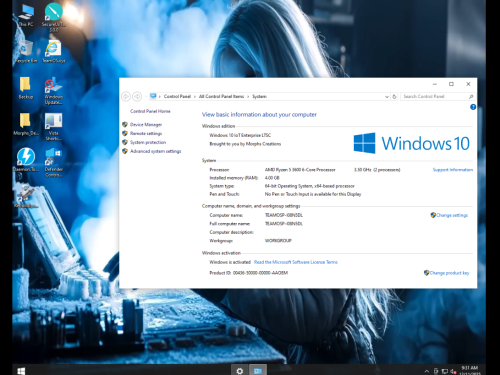Open the Recycle Bin

[x=26, y=52]
